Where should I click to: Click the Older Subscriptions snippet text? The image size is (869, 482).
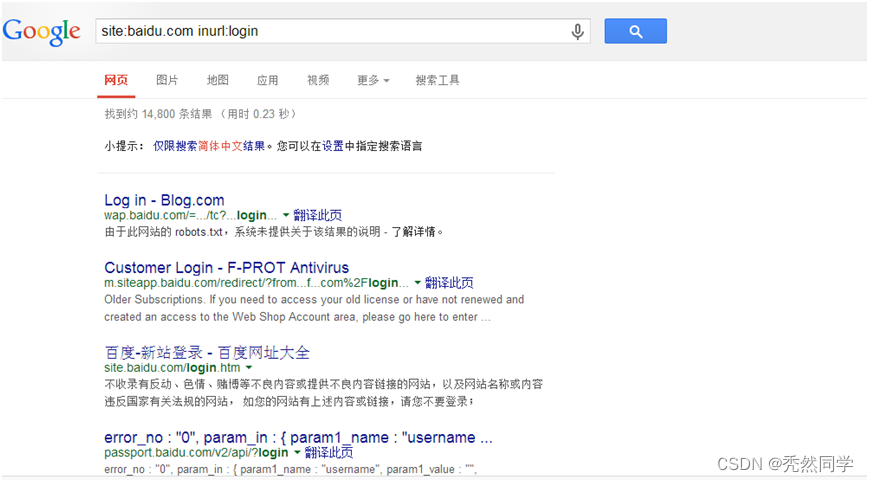pyautogui.click(x=314, y=308)
